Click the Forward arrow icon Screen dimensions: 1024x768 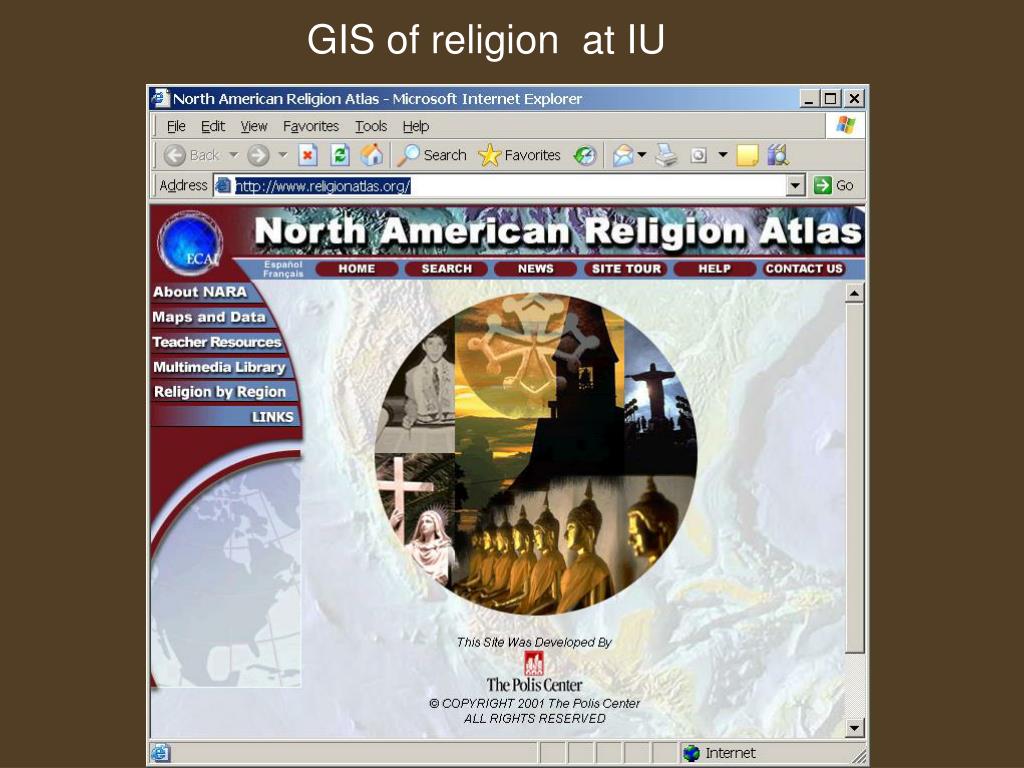point(259,155)
